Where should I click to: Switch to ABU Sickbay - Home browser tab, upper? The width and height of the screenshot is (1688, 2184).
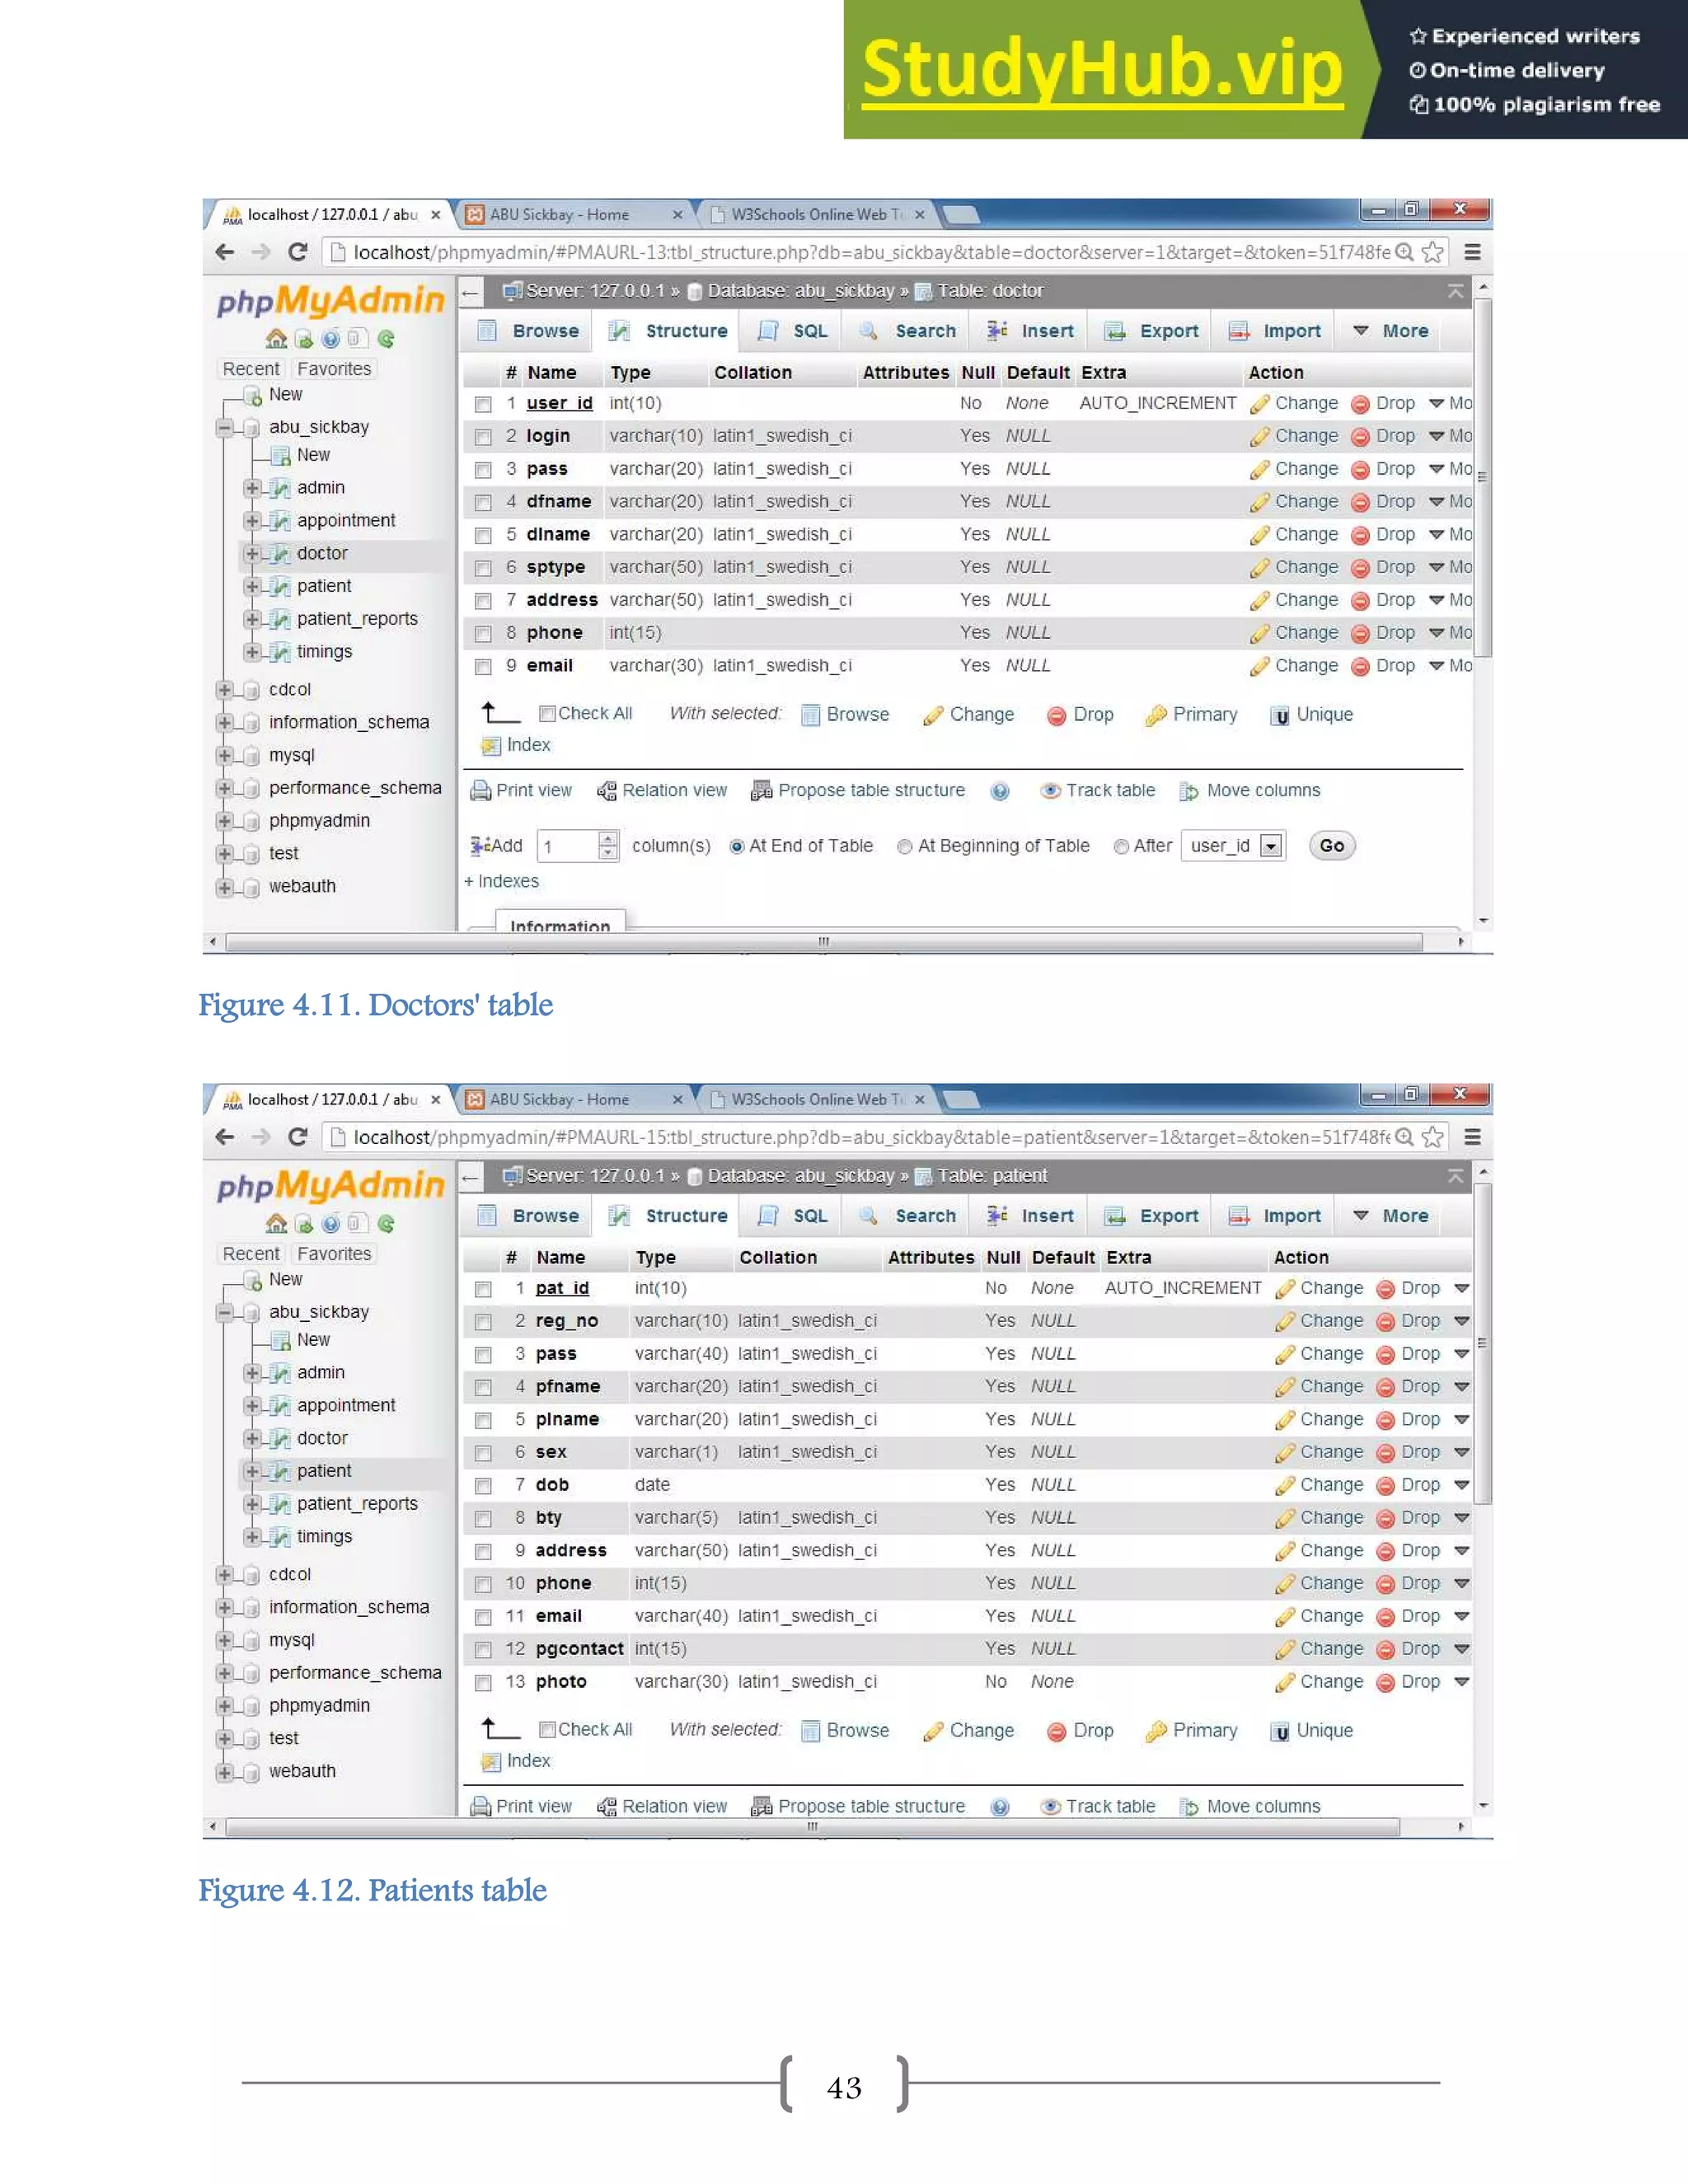(x=575, y=214)
